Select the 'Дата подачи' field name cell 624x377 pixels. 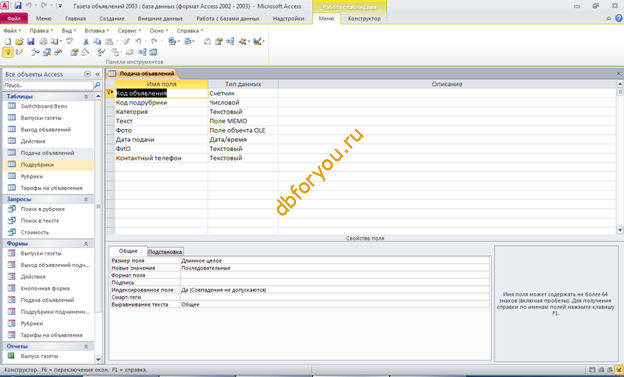[x=161, y=139]
